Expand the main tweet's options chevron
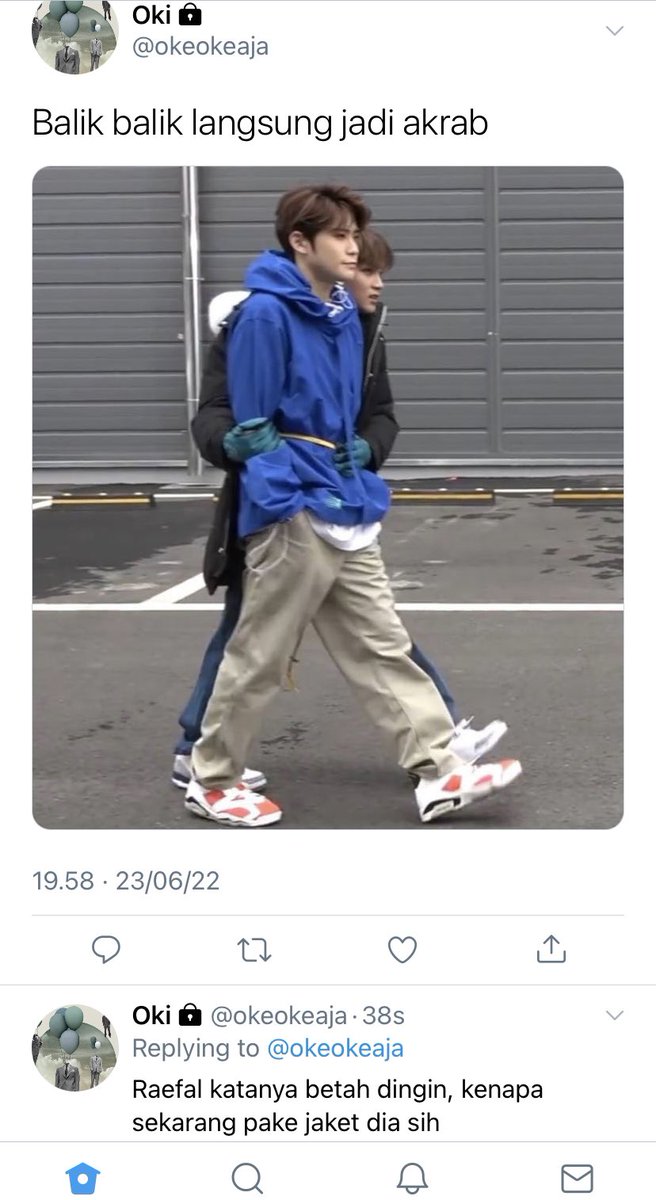656x1200 pixels. 615,30
